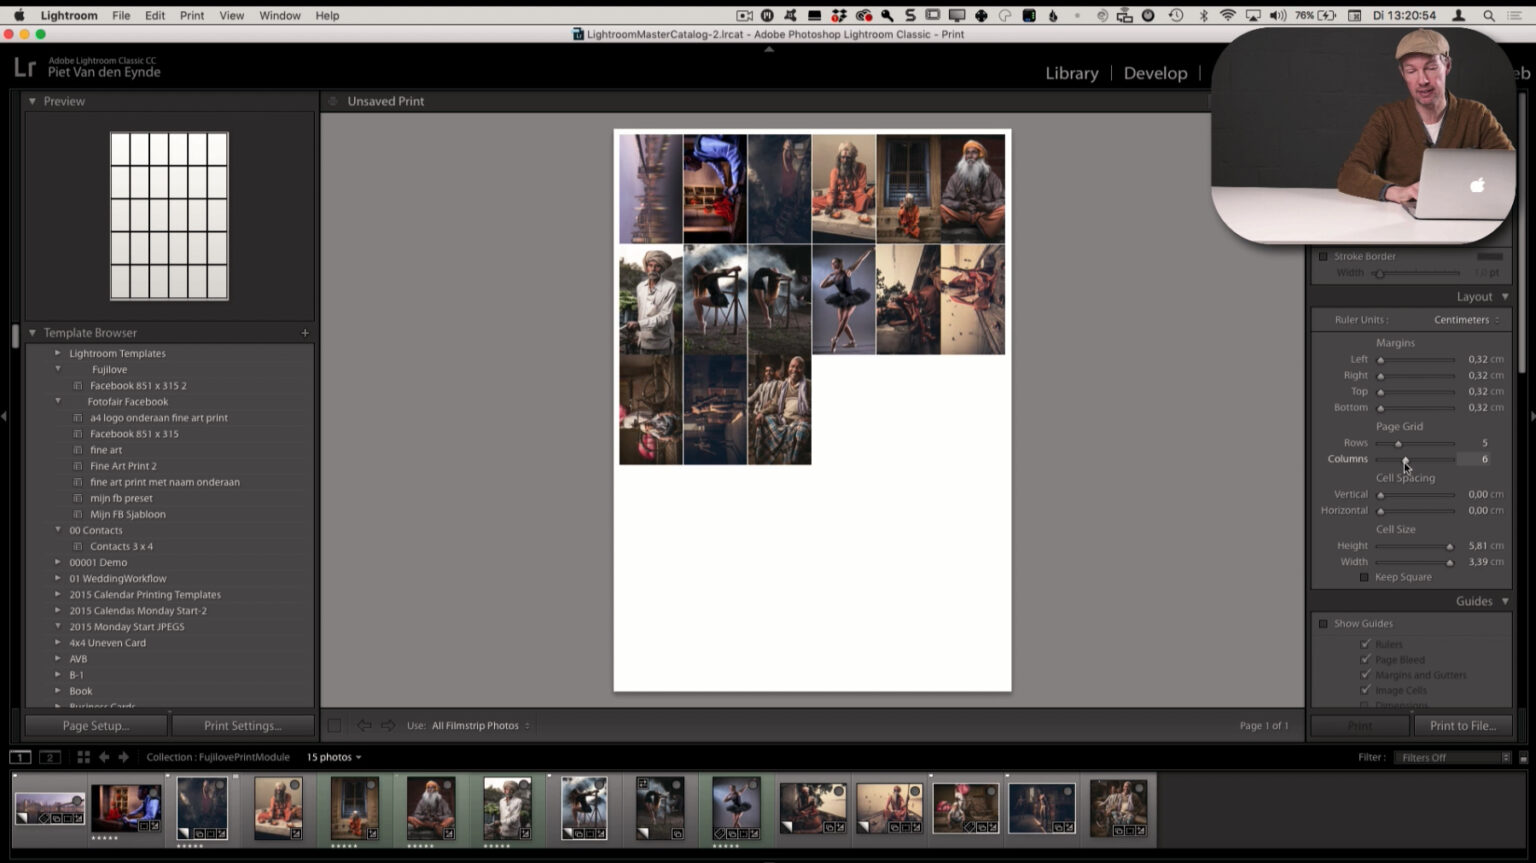Collapse the Layout panel with its disclosure triangle
Viewport: 1536px width, 863px height.
[1504, 296]
